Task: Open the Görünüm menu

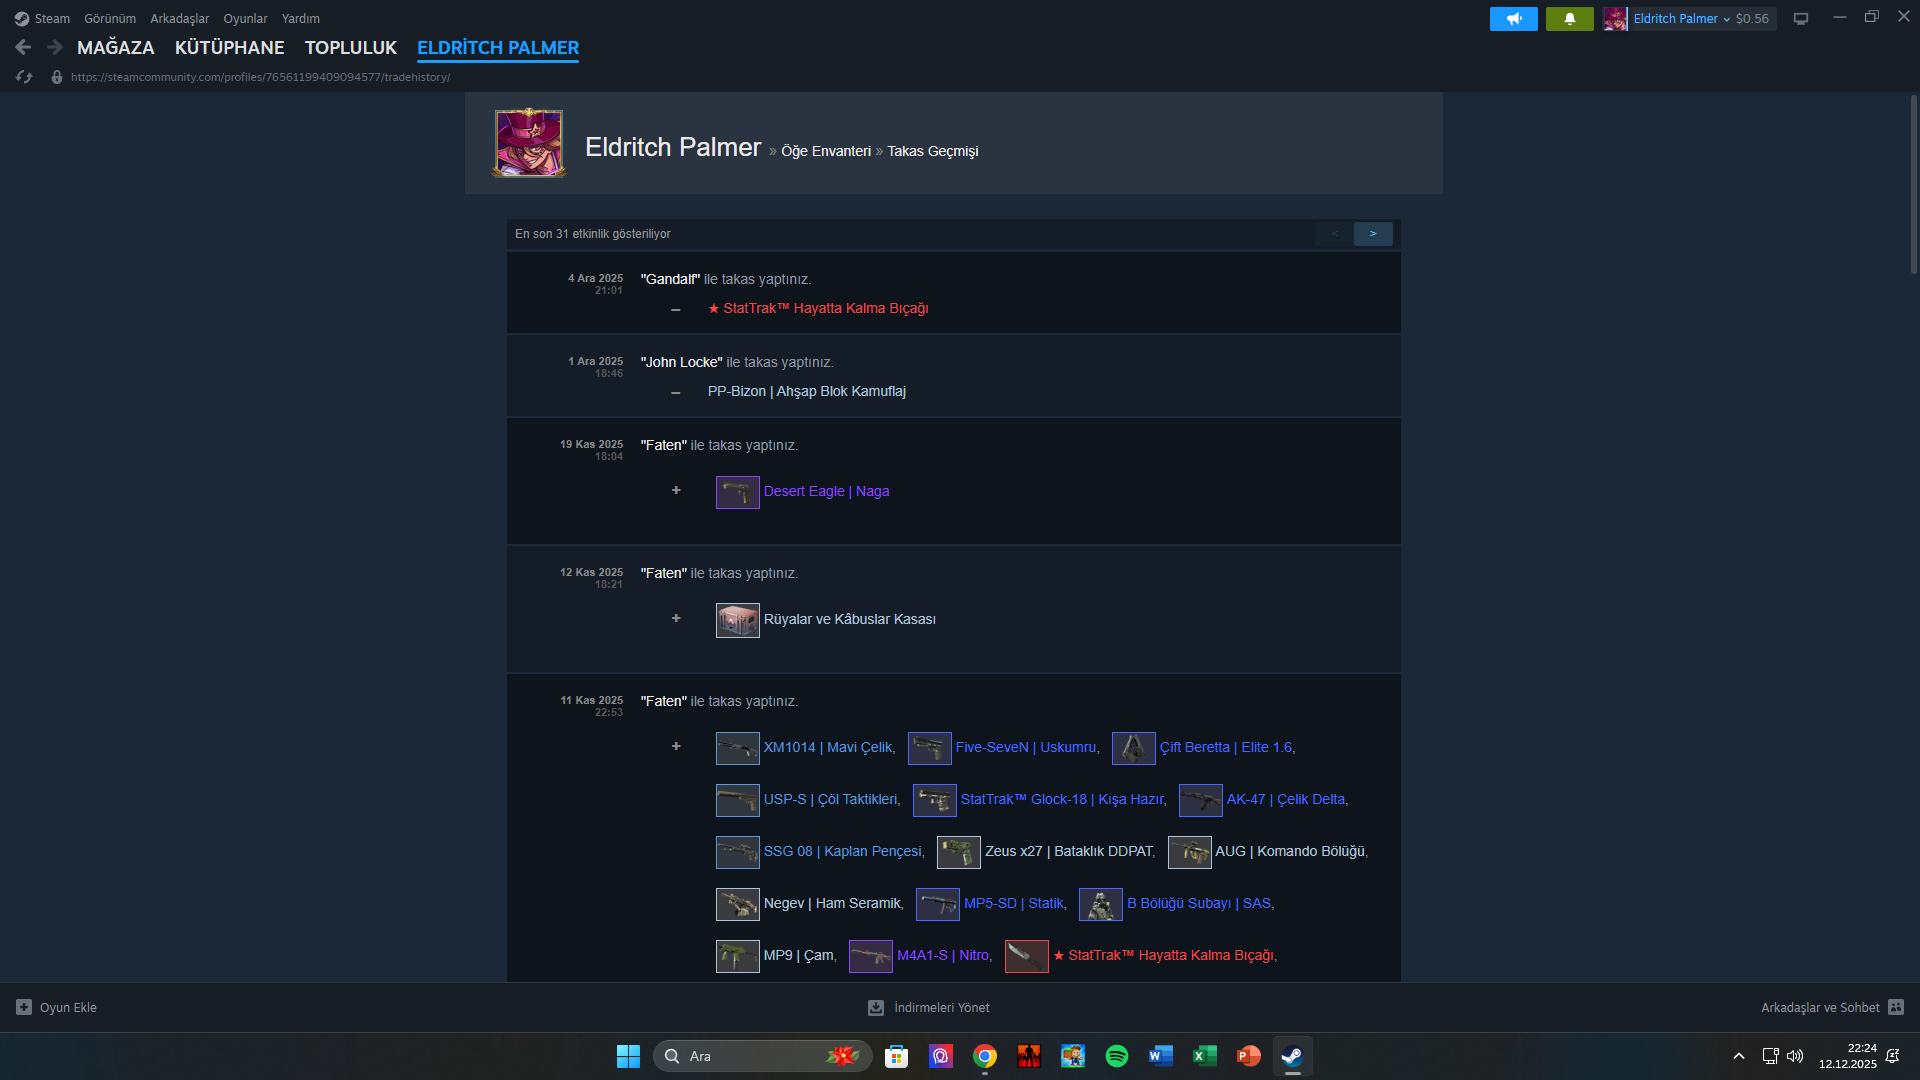Action: pyautogui.click(x=110, y=19)
